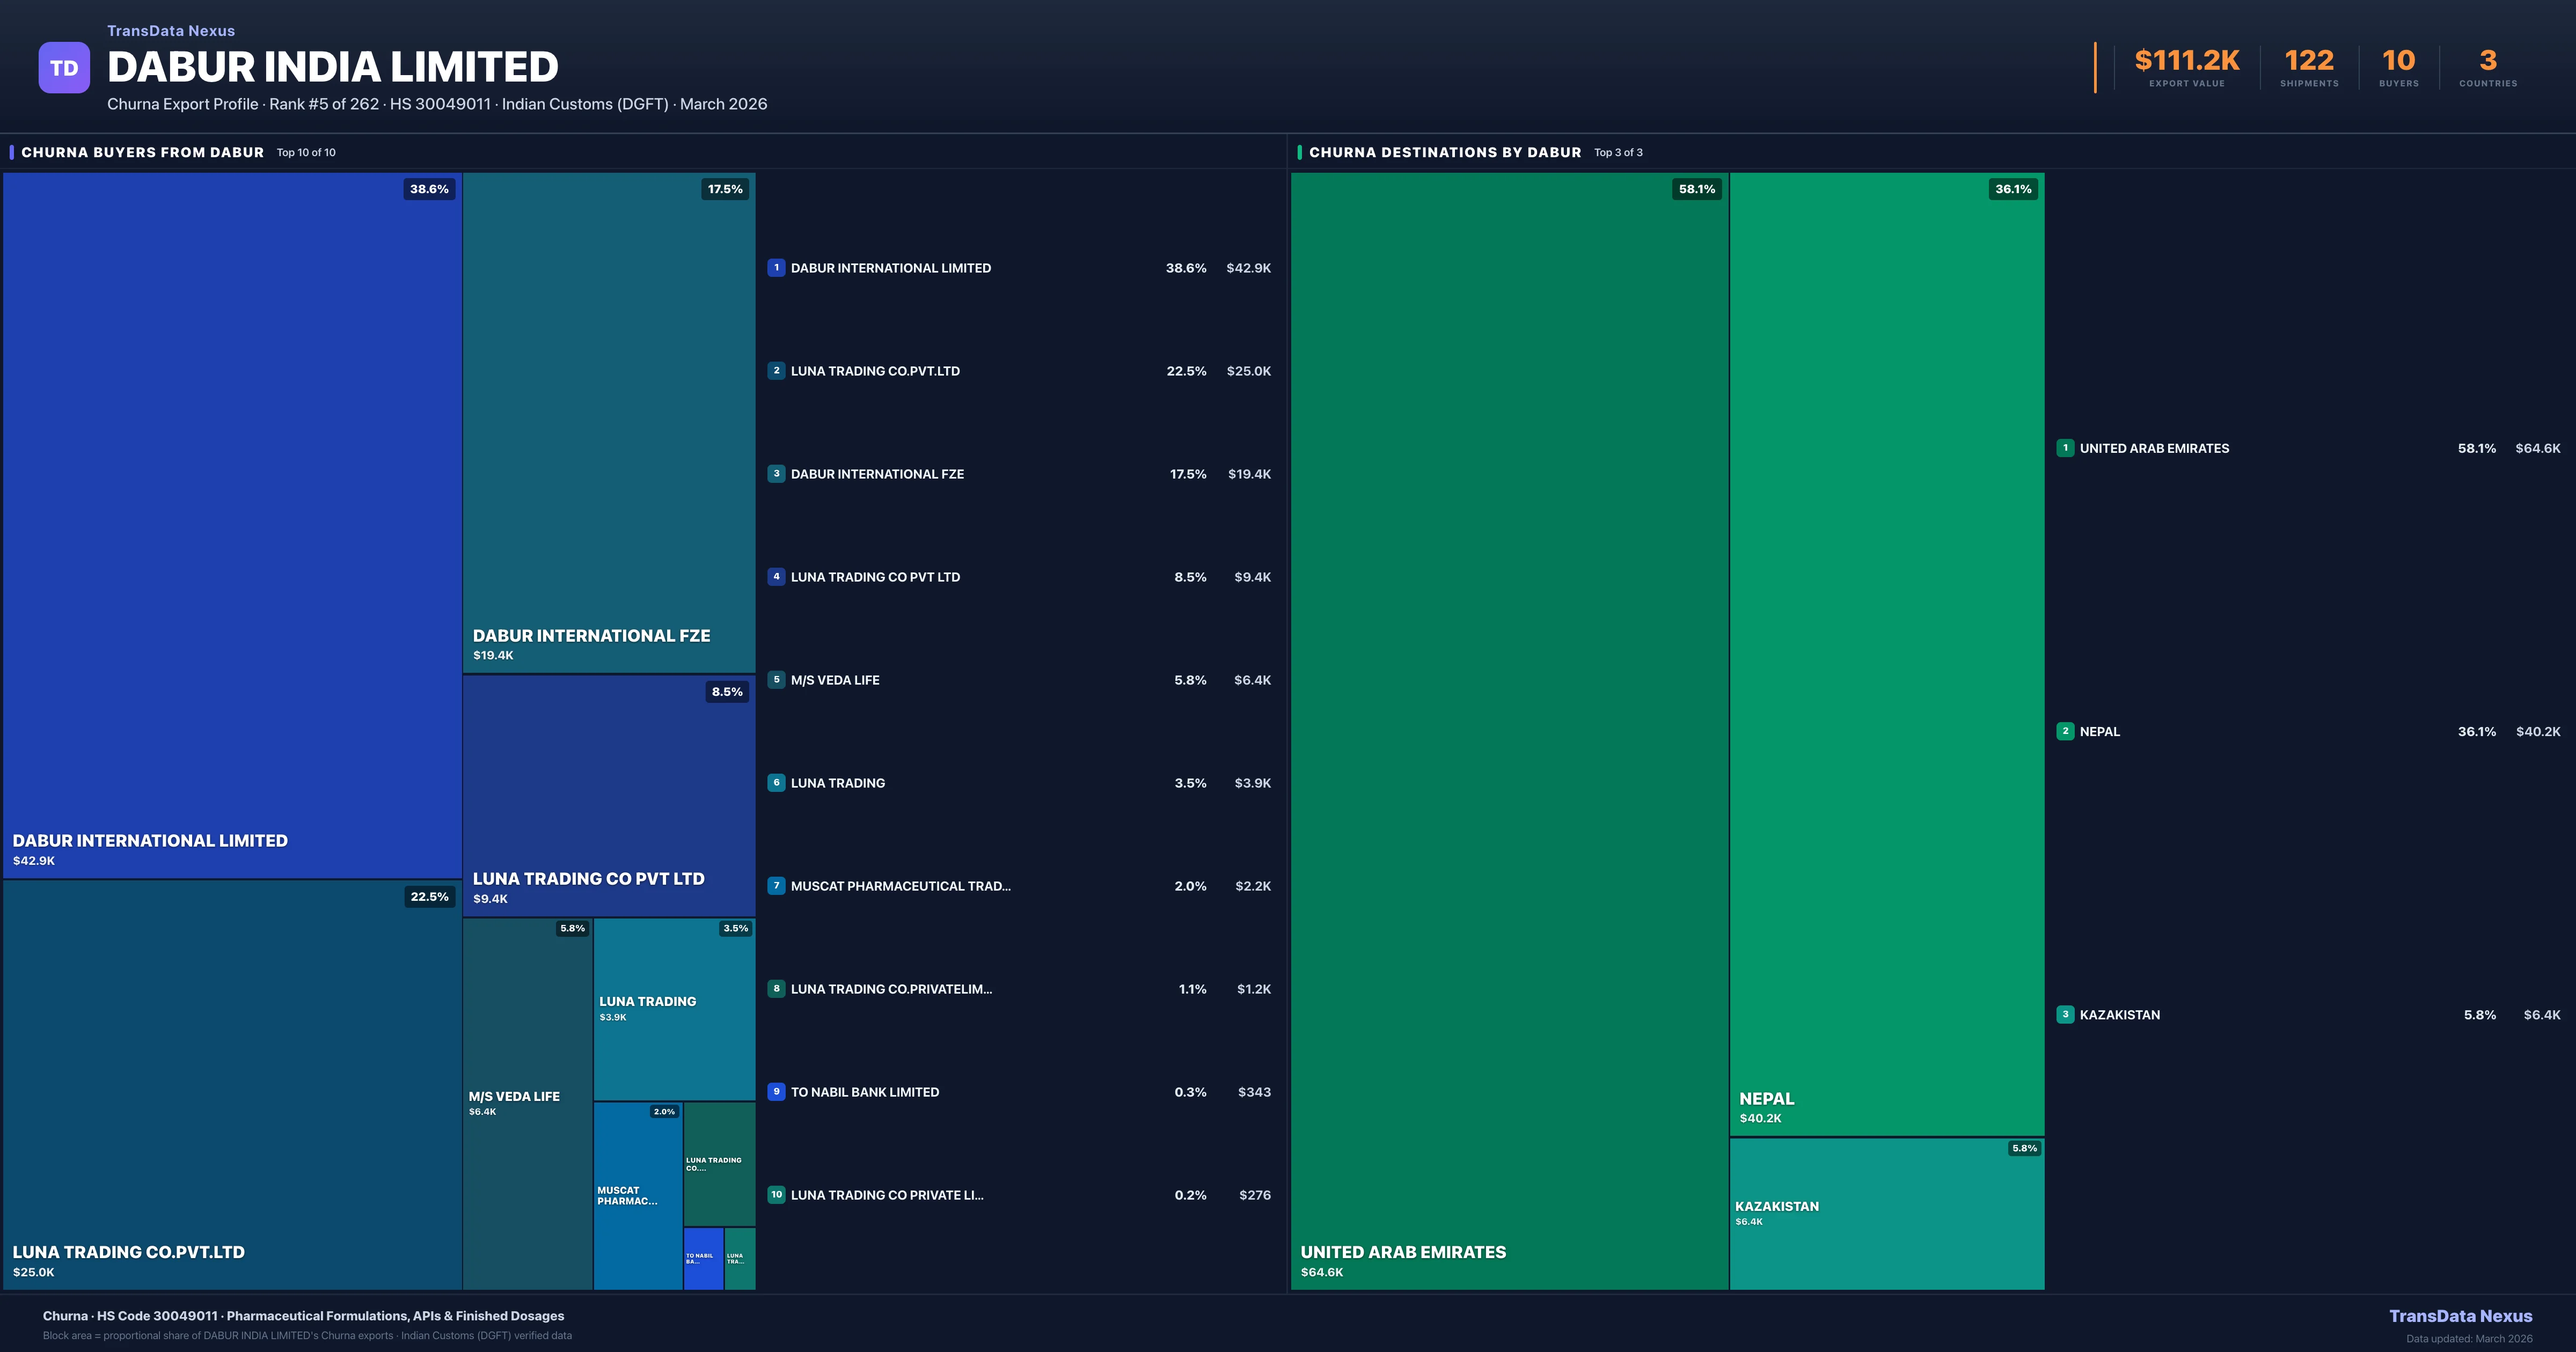The width and height of the screenshot is (2576, 1352).
Task: Expand the Top 3 of 3 destinations list
Action: click(1617, 152)
